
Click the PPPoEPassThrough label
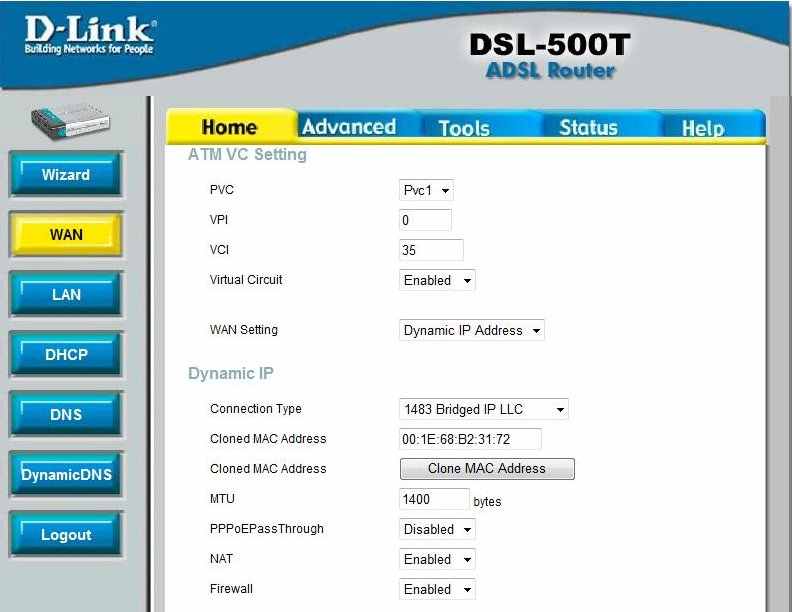(267, 529)
